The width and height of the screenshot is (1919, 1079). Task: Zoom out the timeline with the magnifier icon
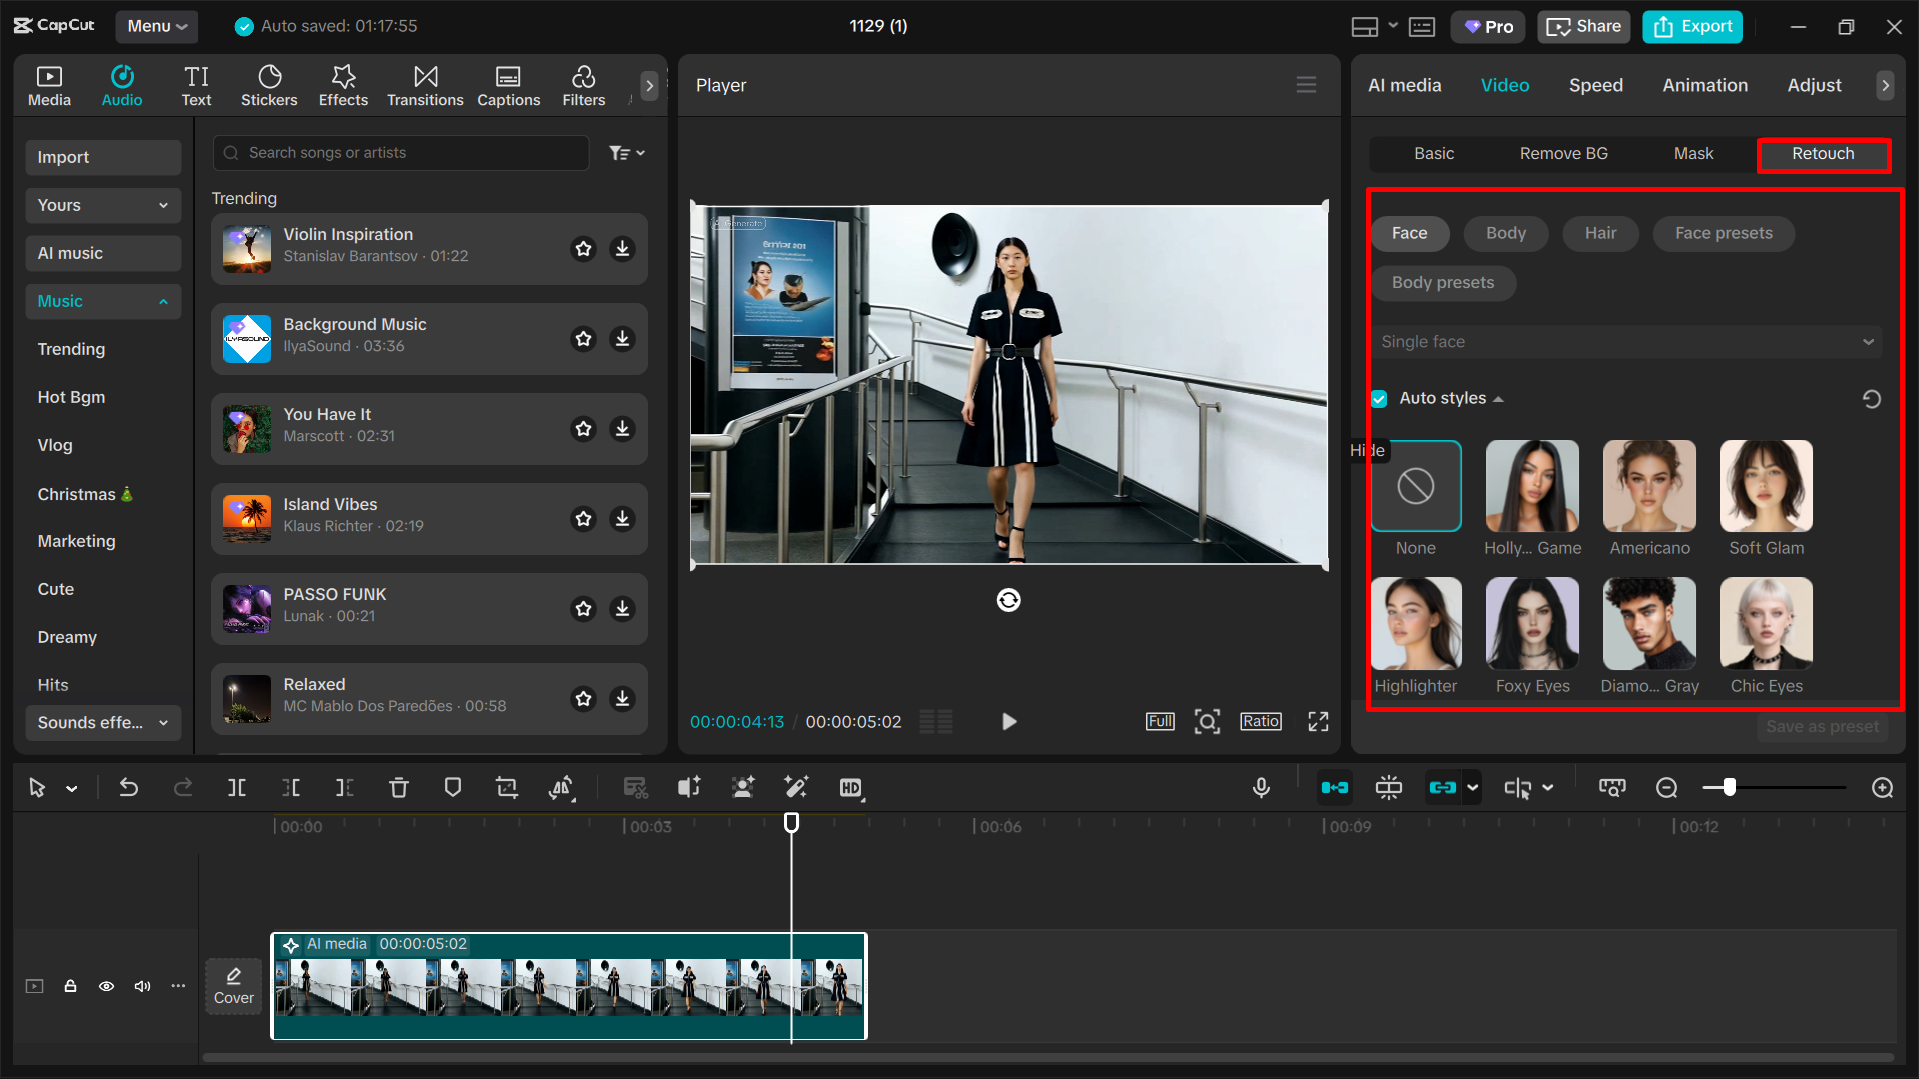click(x=1667, y=787)
